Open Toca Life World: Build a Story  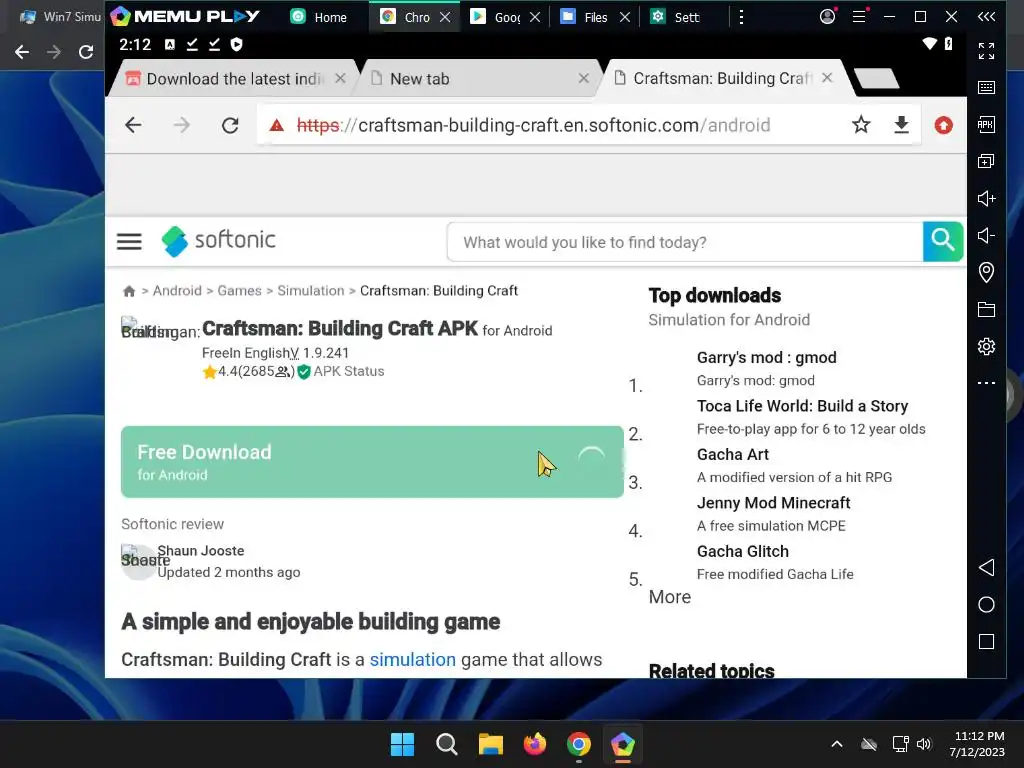802,406
